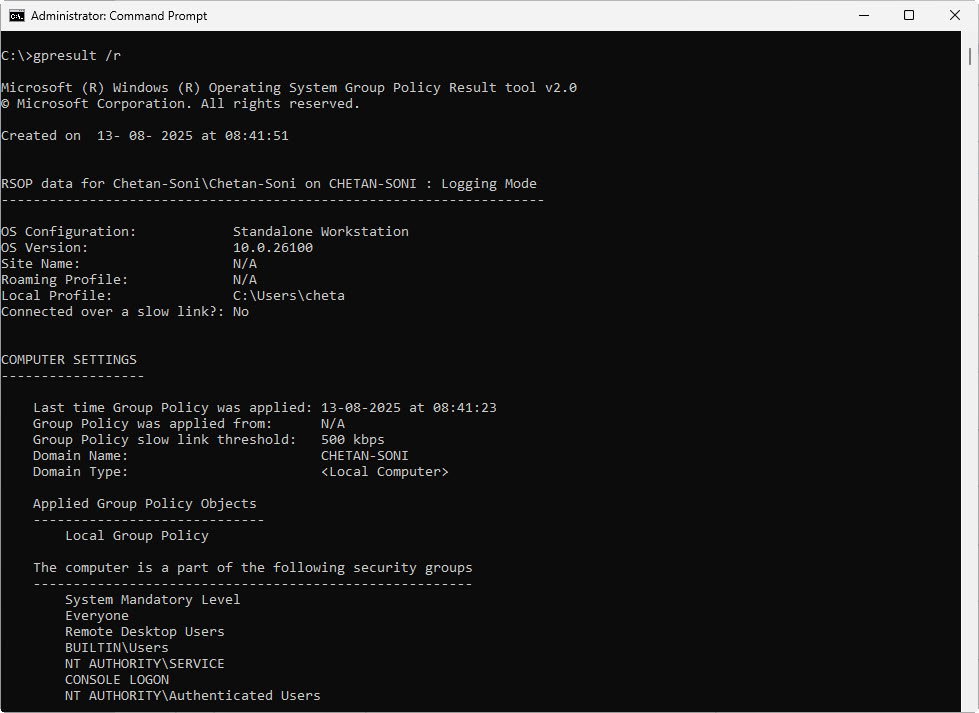979x713 pixels.
Task: Click the '<Local Computer>' domain type value
Action: click(385, 471)
